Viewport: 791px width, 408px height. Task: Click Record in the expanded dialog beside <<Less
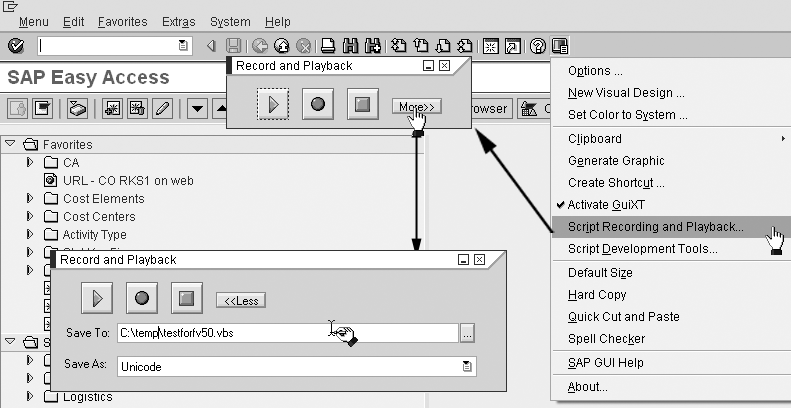click(142, 298)
